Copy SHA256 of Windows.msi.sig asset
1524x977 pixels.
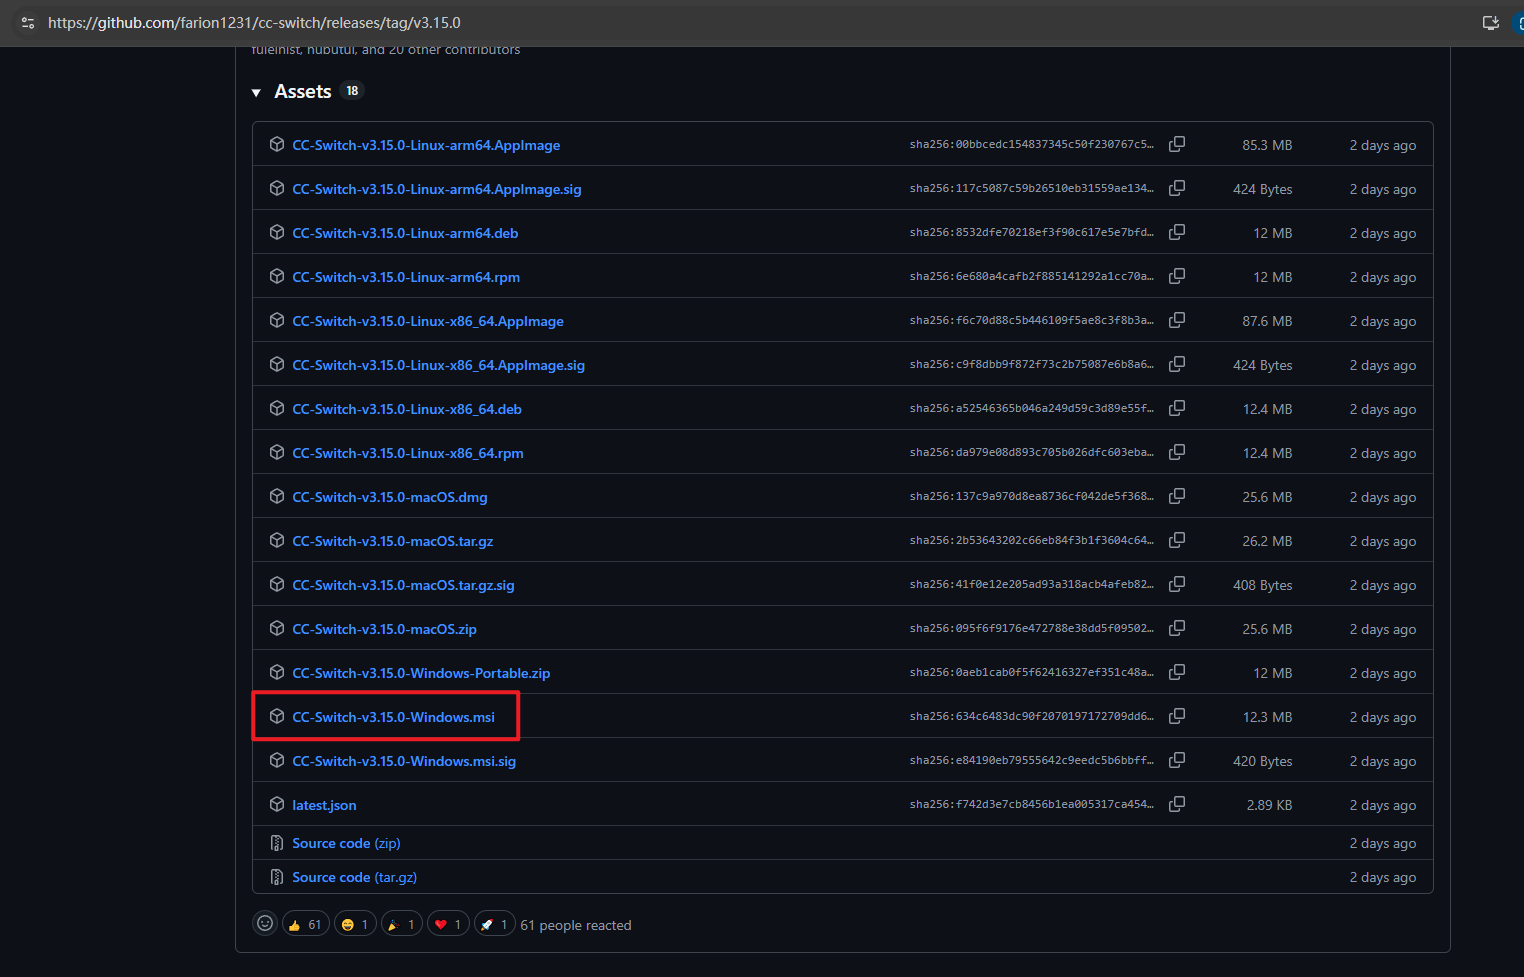(1177, 760)
